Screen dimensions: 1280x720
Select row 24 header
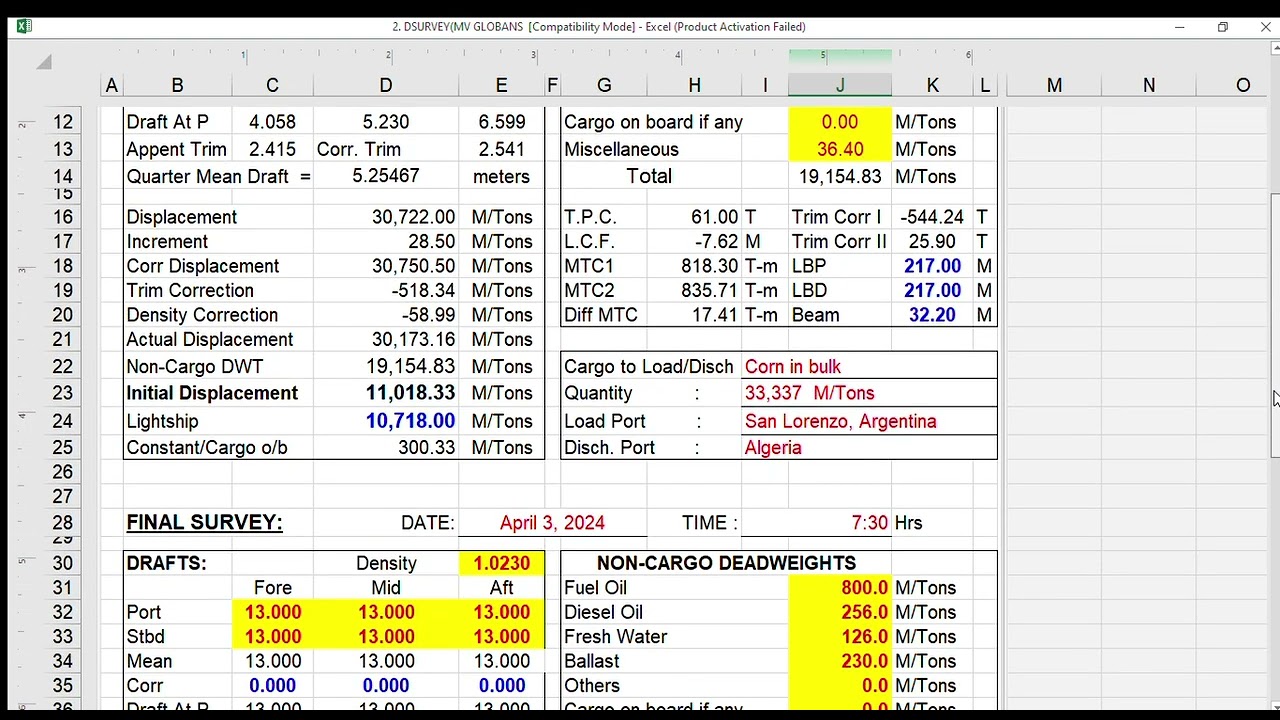point(63,421)
